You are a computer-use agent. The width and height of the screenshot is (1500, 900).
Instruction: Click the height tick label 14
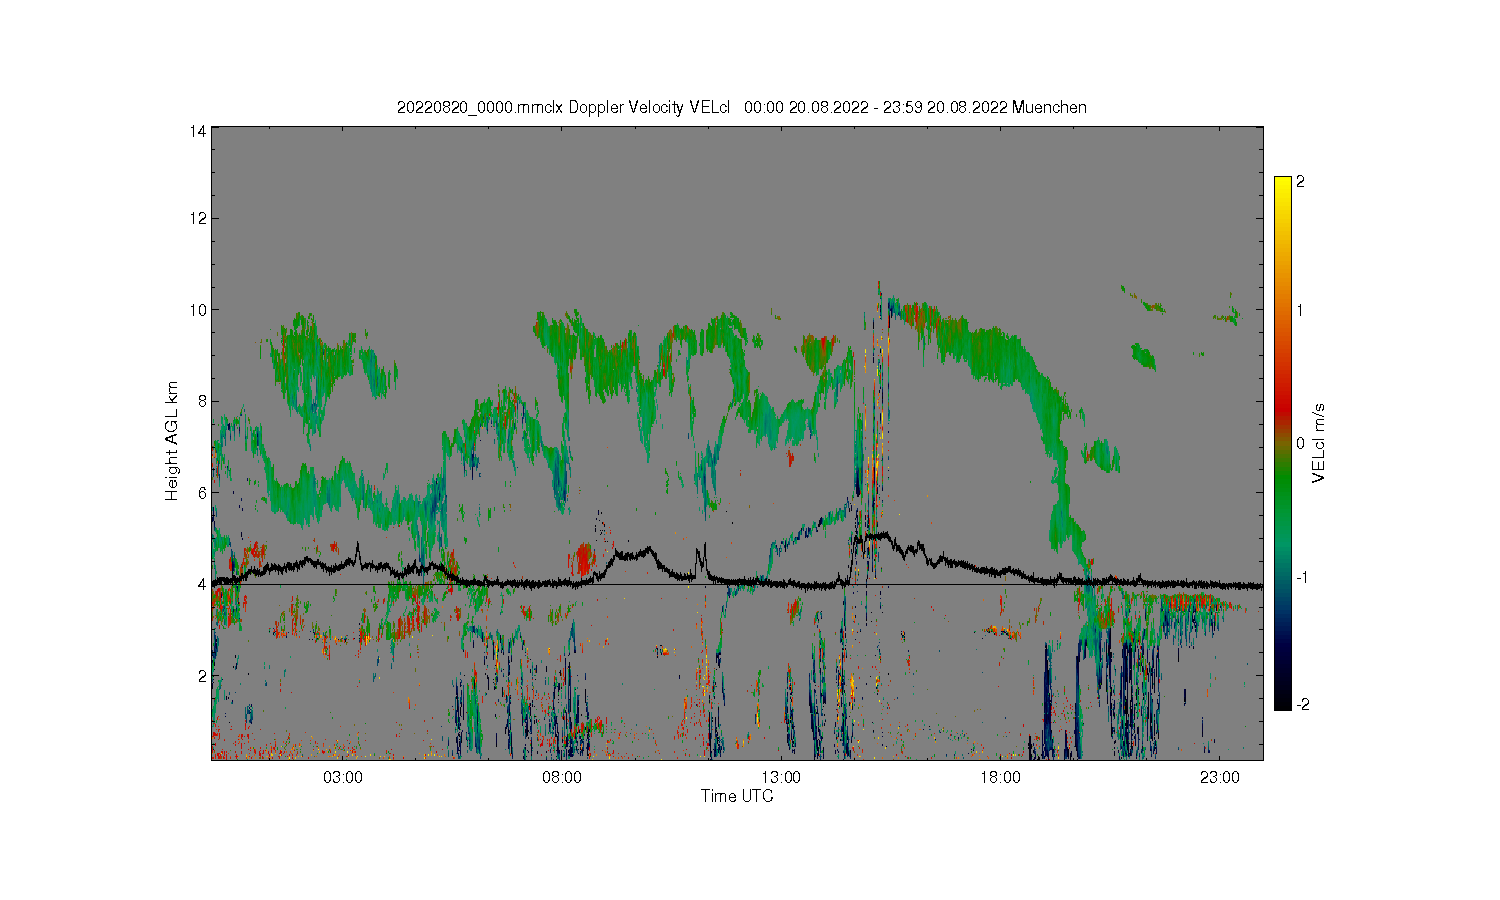(x=198, y=131)
